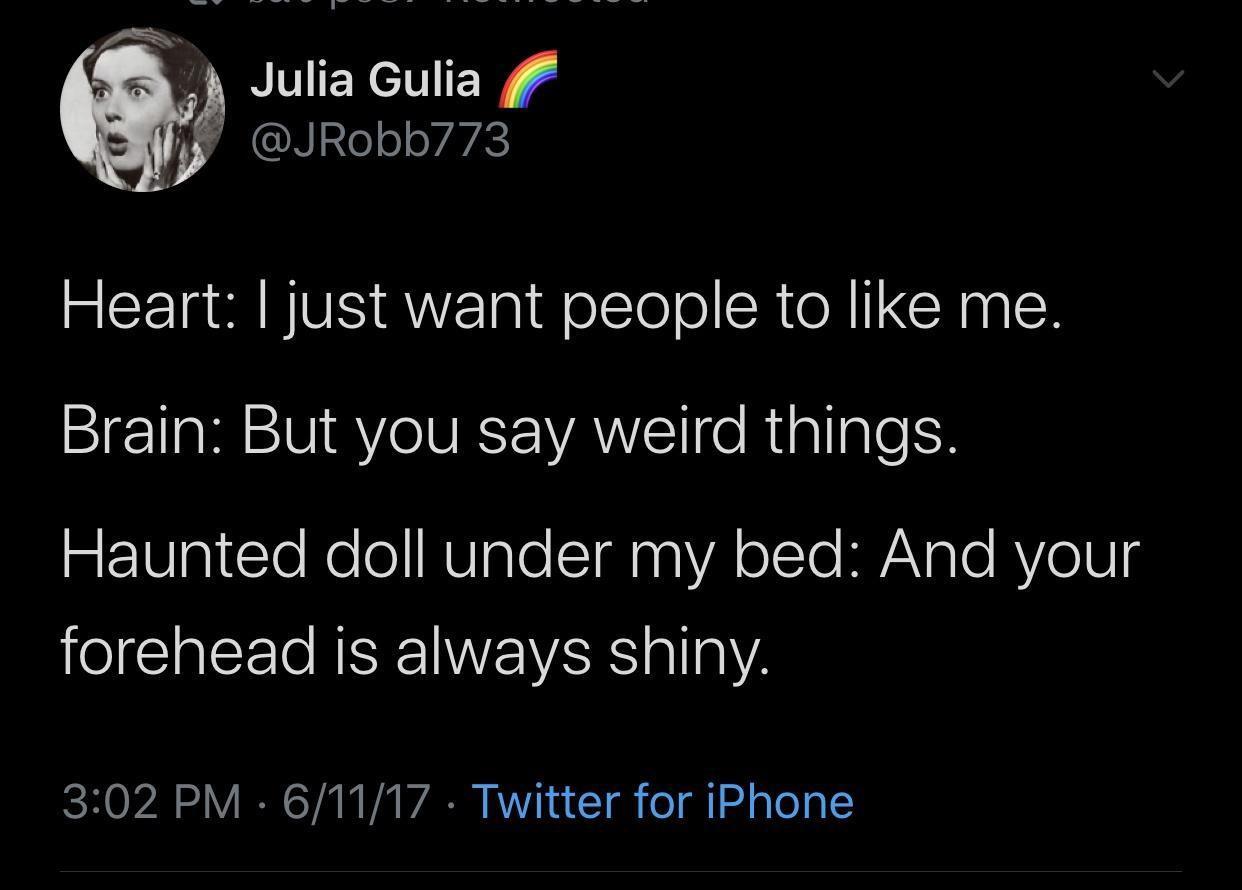Click the line starting with Haunted doll

tap(600, 554)
